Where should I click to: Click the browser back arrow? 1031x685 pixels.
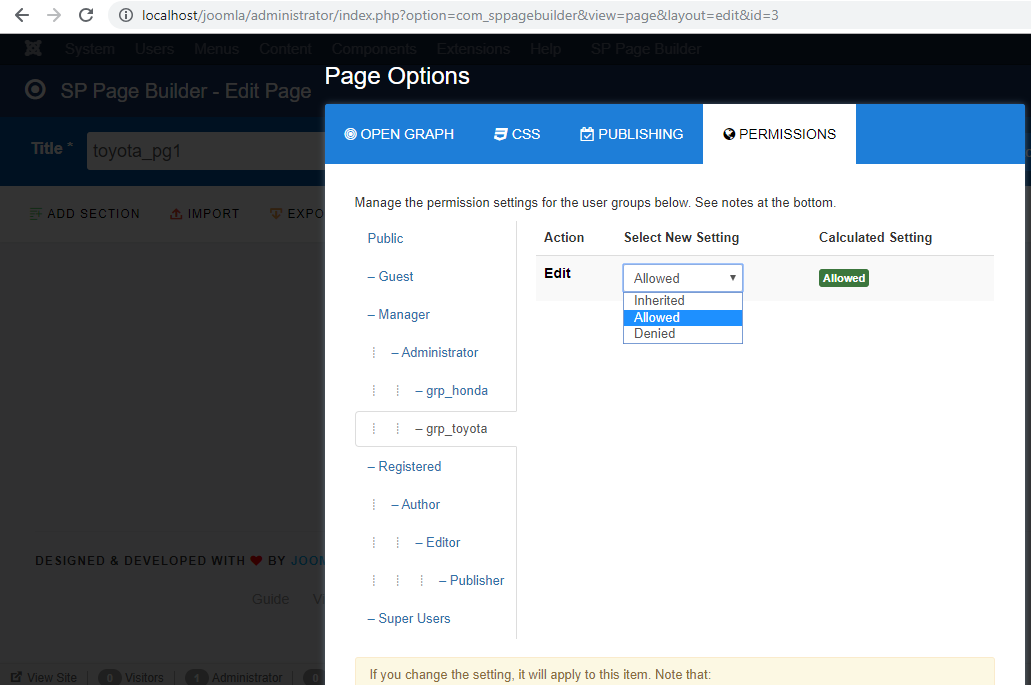tap(22, 15)
